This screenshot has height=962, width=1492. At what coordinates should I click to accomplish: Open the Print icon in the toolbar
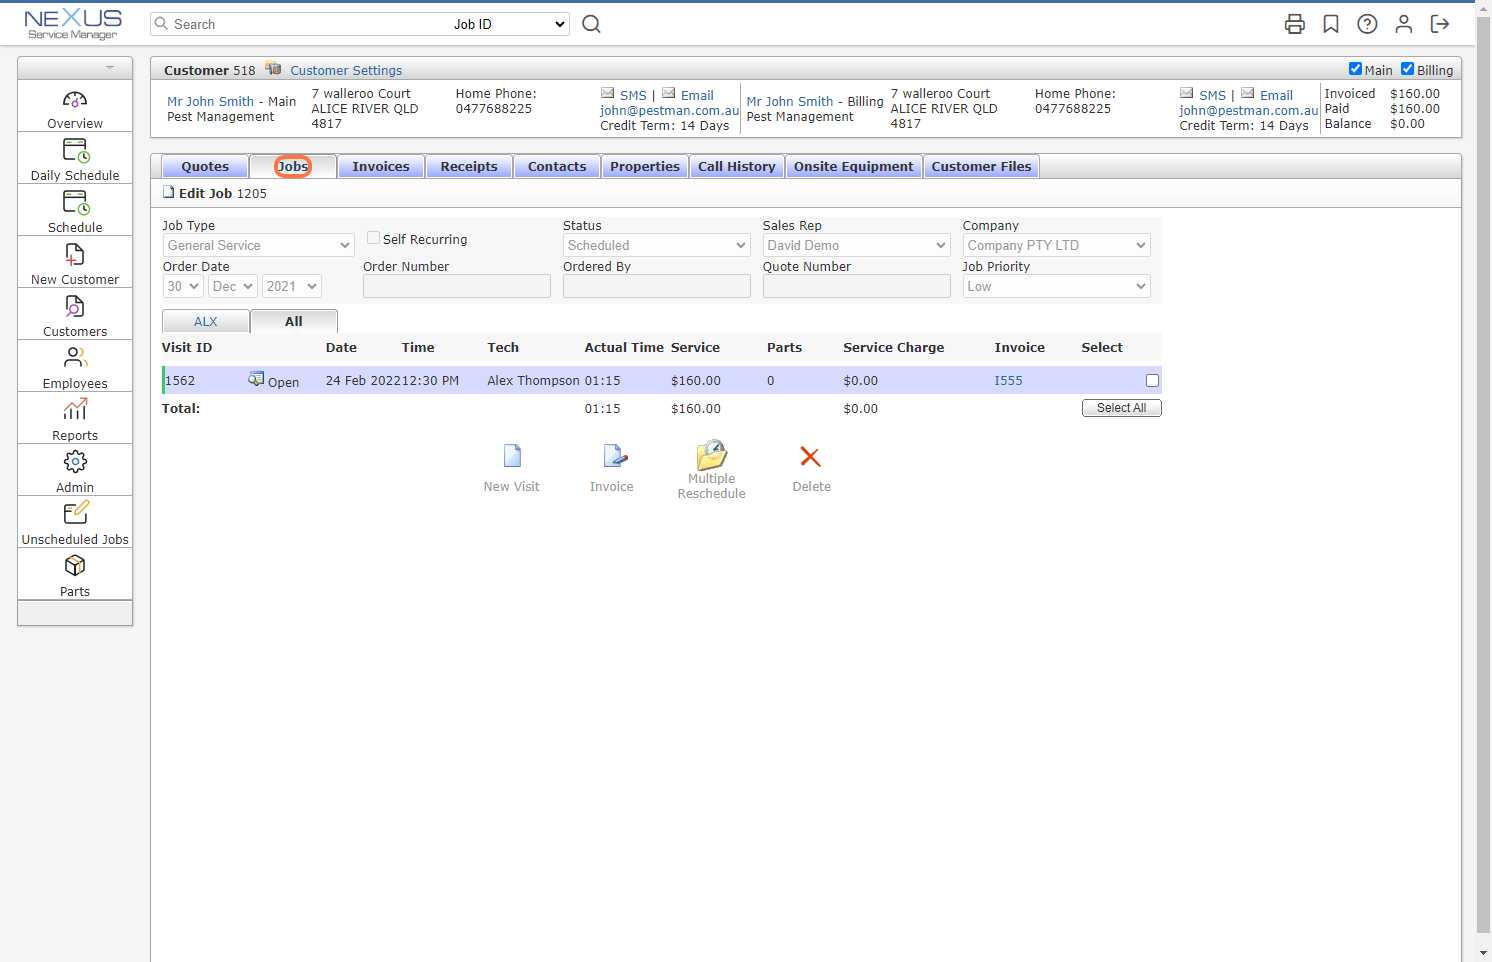tap(1294, 23)
